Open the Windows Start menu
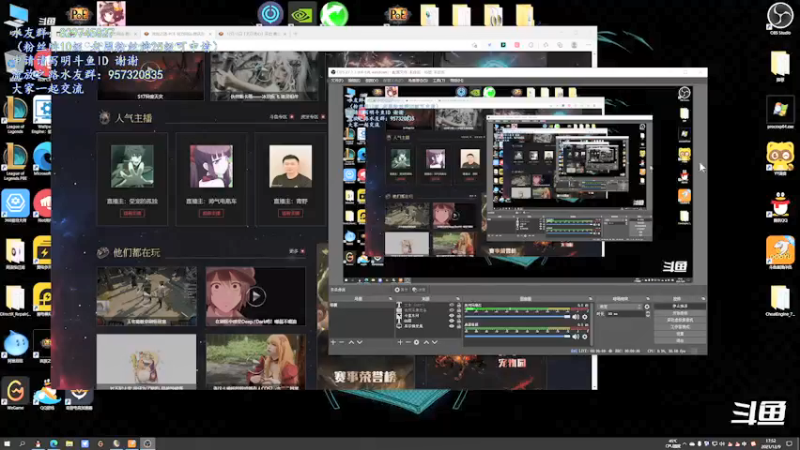 (x=7, y=444)
